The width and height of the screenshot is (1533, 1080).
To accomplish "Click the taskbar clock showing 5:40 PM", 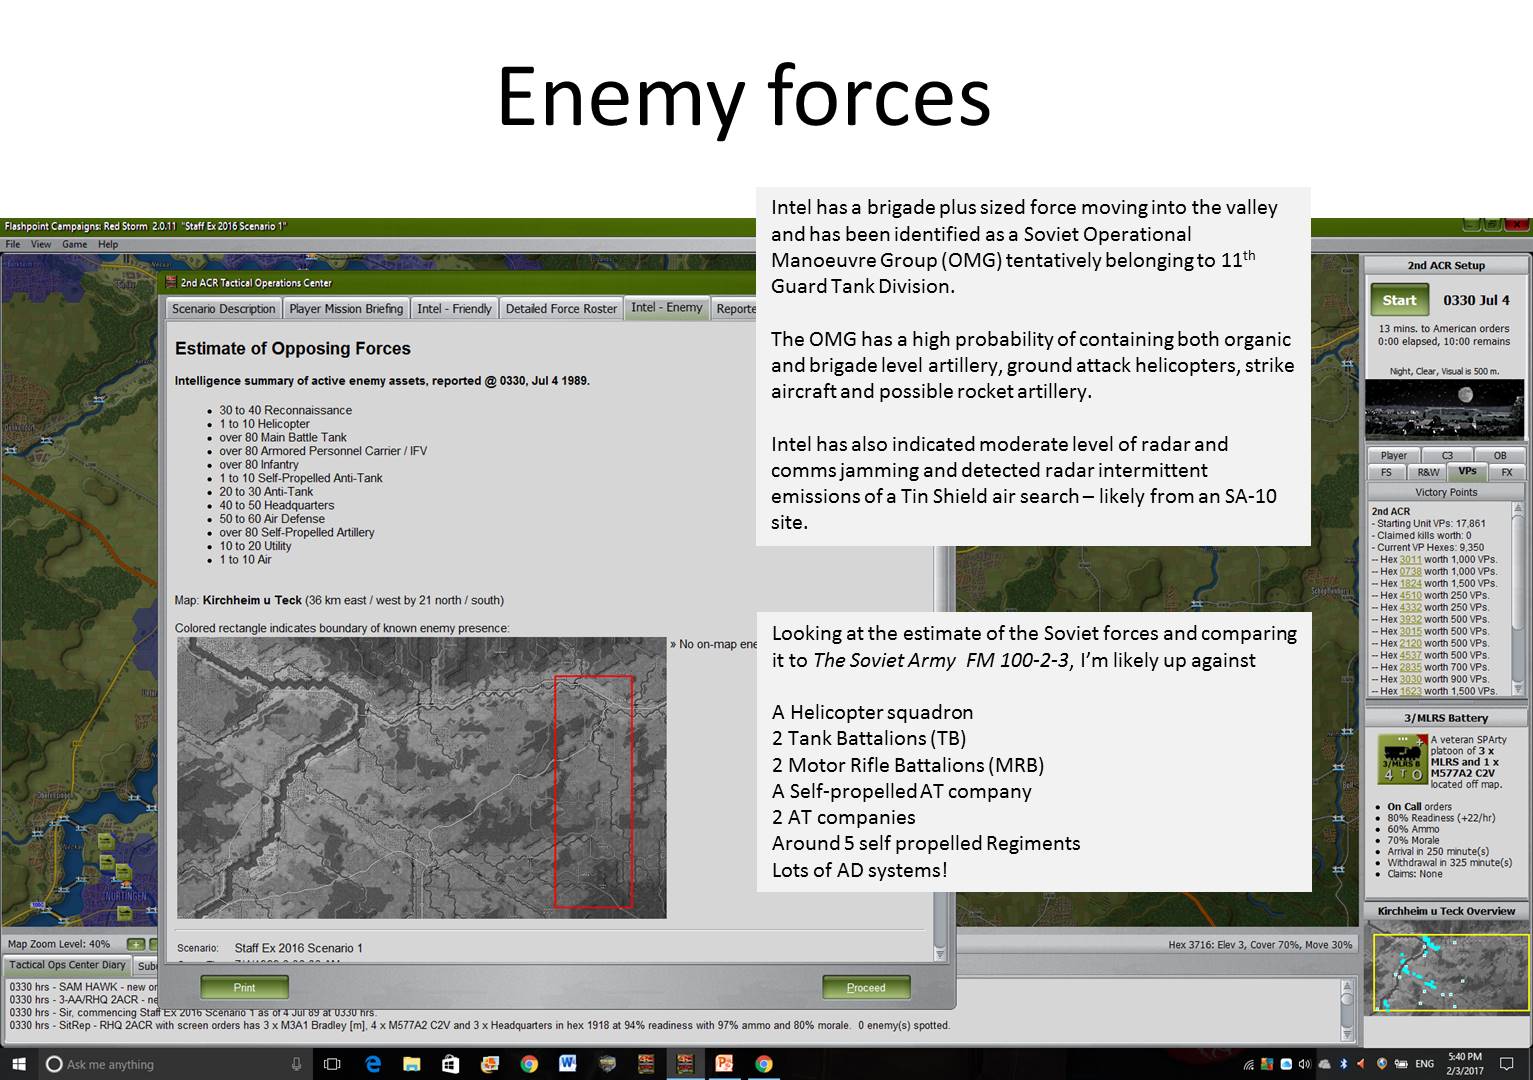I will (x=1464, y=1064).
